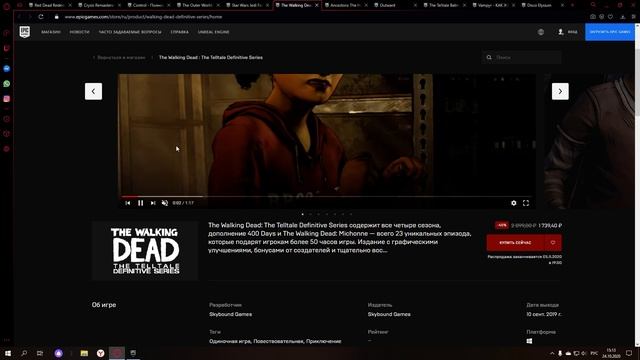Open Yandex browser from taskbar

click(x=100, y=353)
